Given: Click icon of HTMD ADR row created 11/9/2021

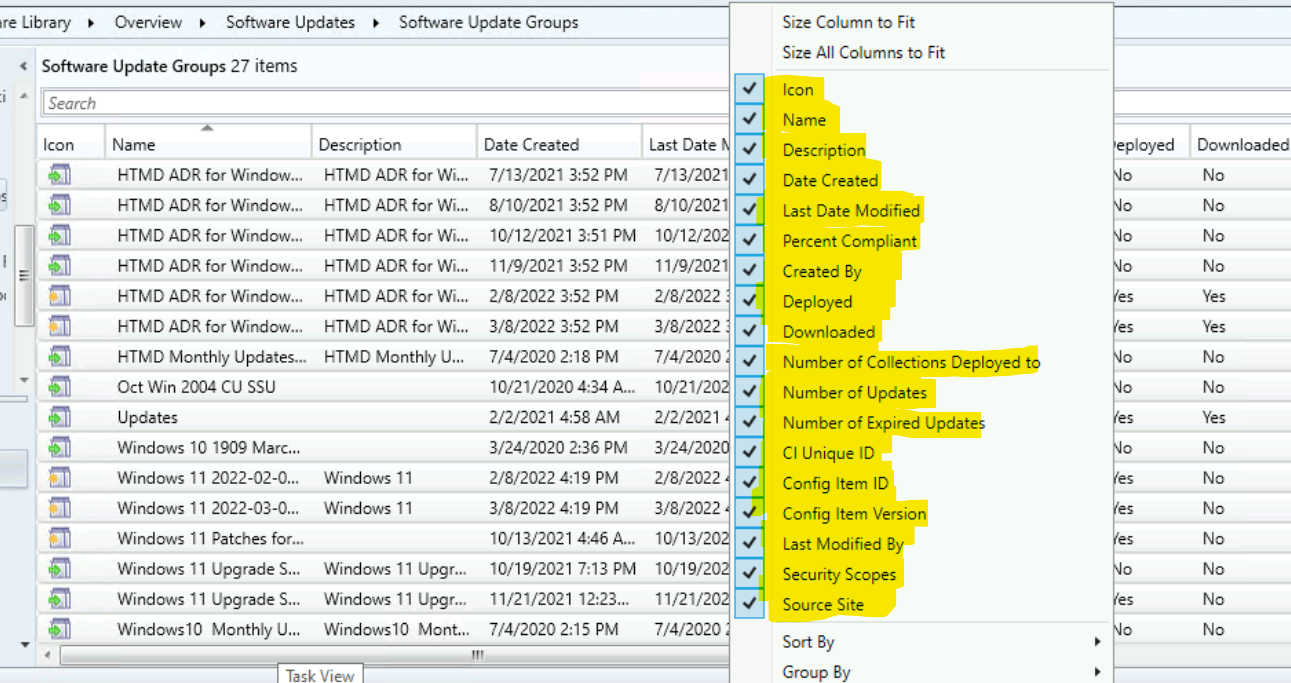Looking at the screenshot, I should (60, 266).
